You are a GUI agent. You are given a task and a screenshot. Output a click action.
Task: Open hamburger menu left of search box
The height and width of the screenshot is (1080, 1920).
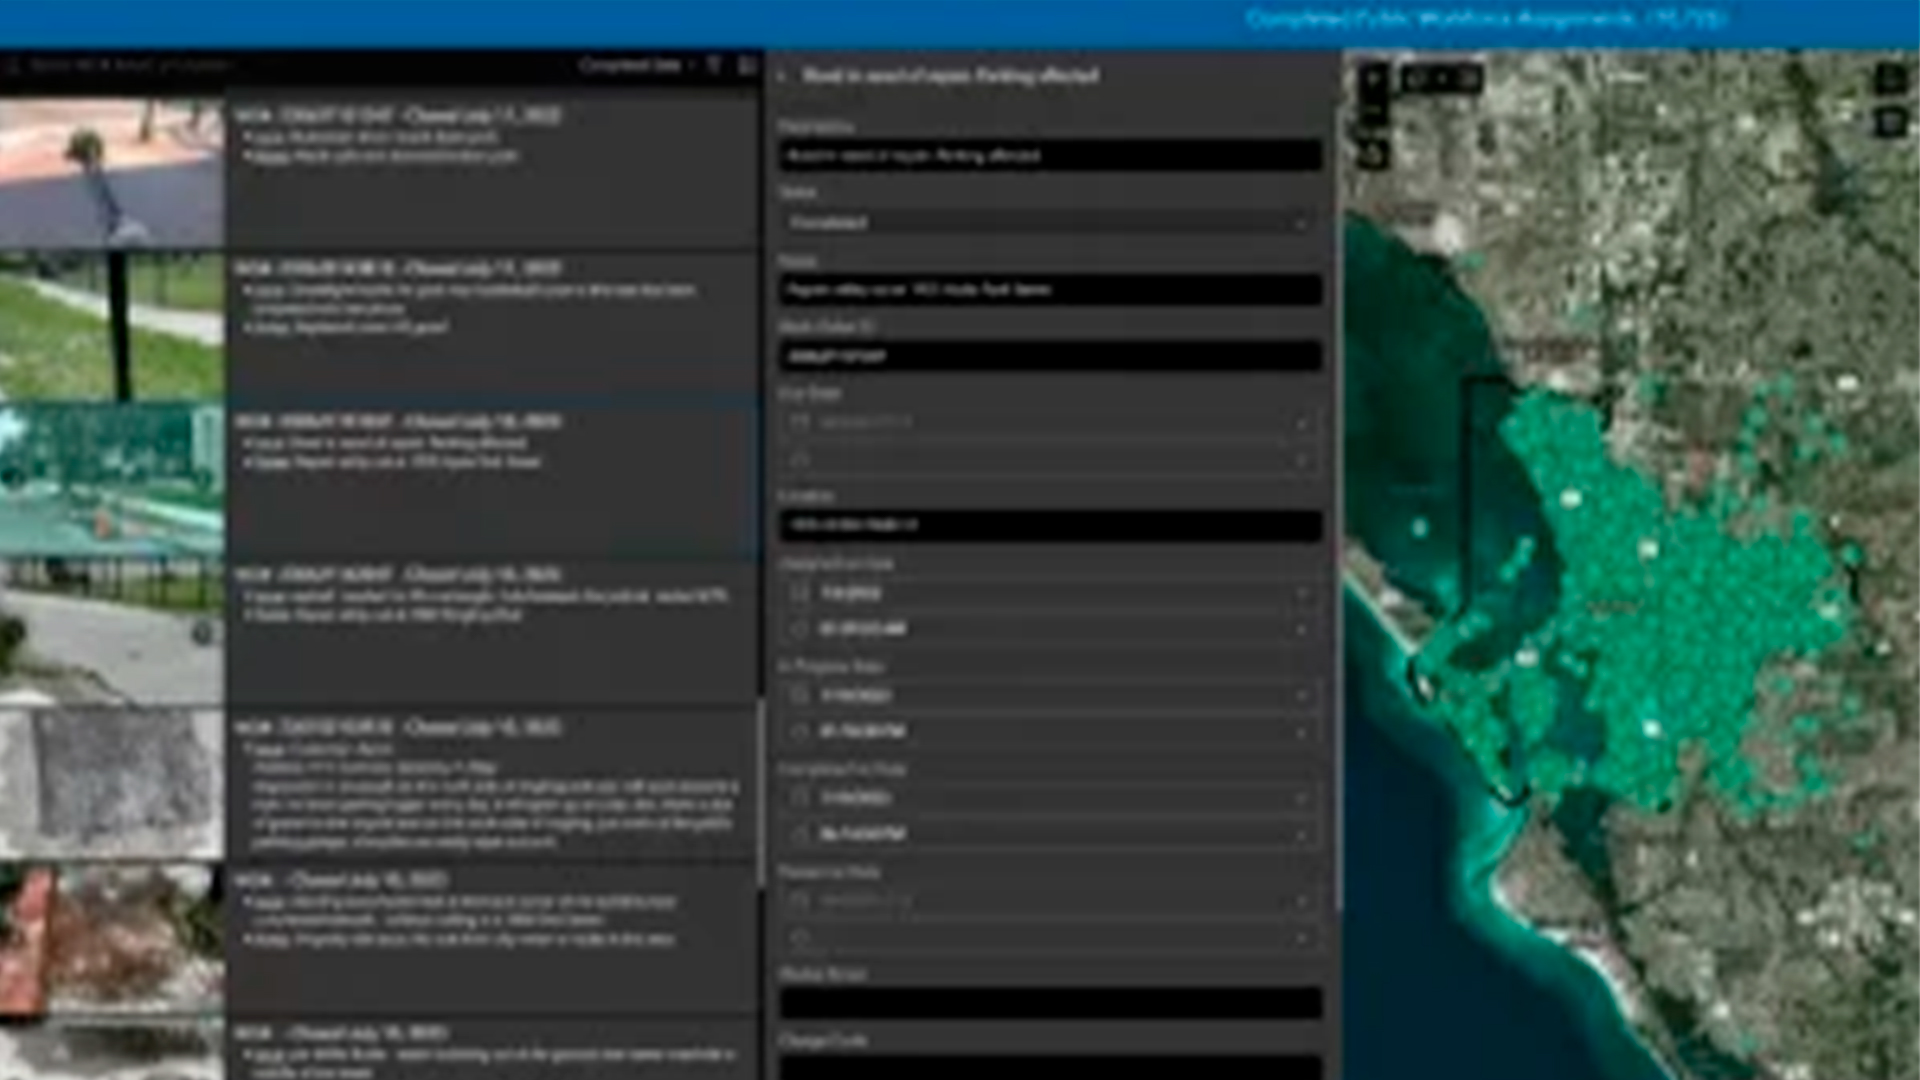tap(14, 66)
